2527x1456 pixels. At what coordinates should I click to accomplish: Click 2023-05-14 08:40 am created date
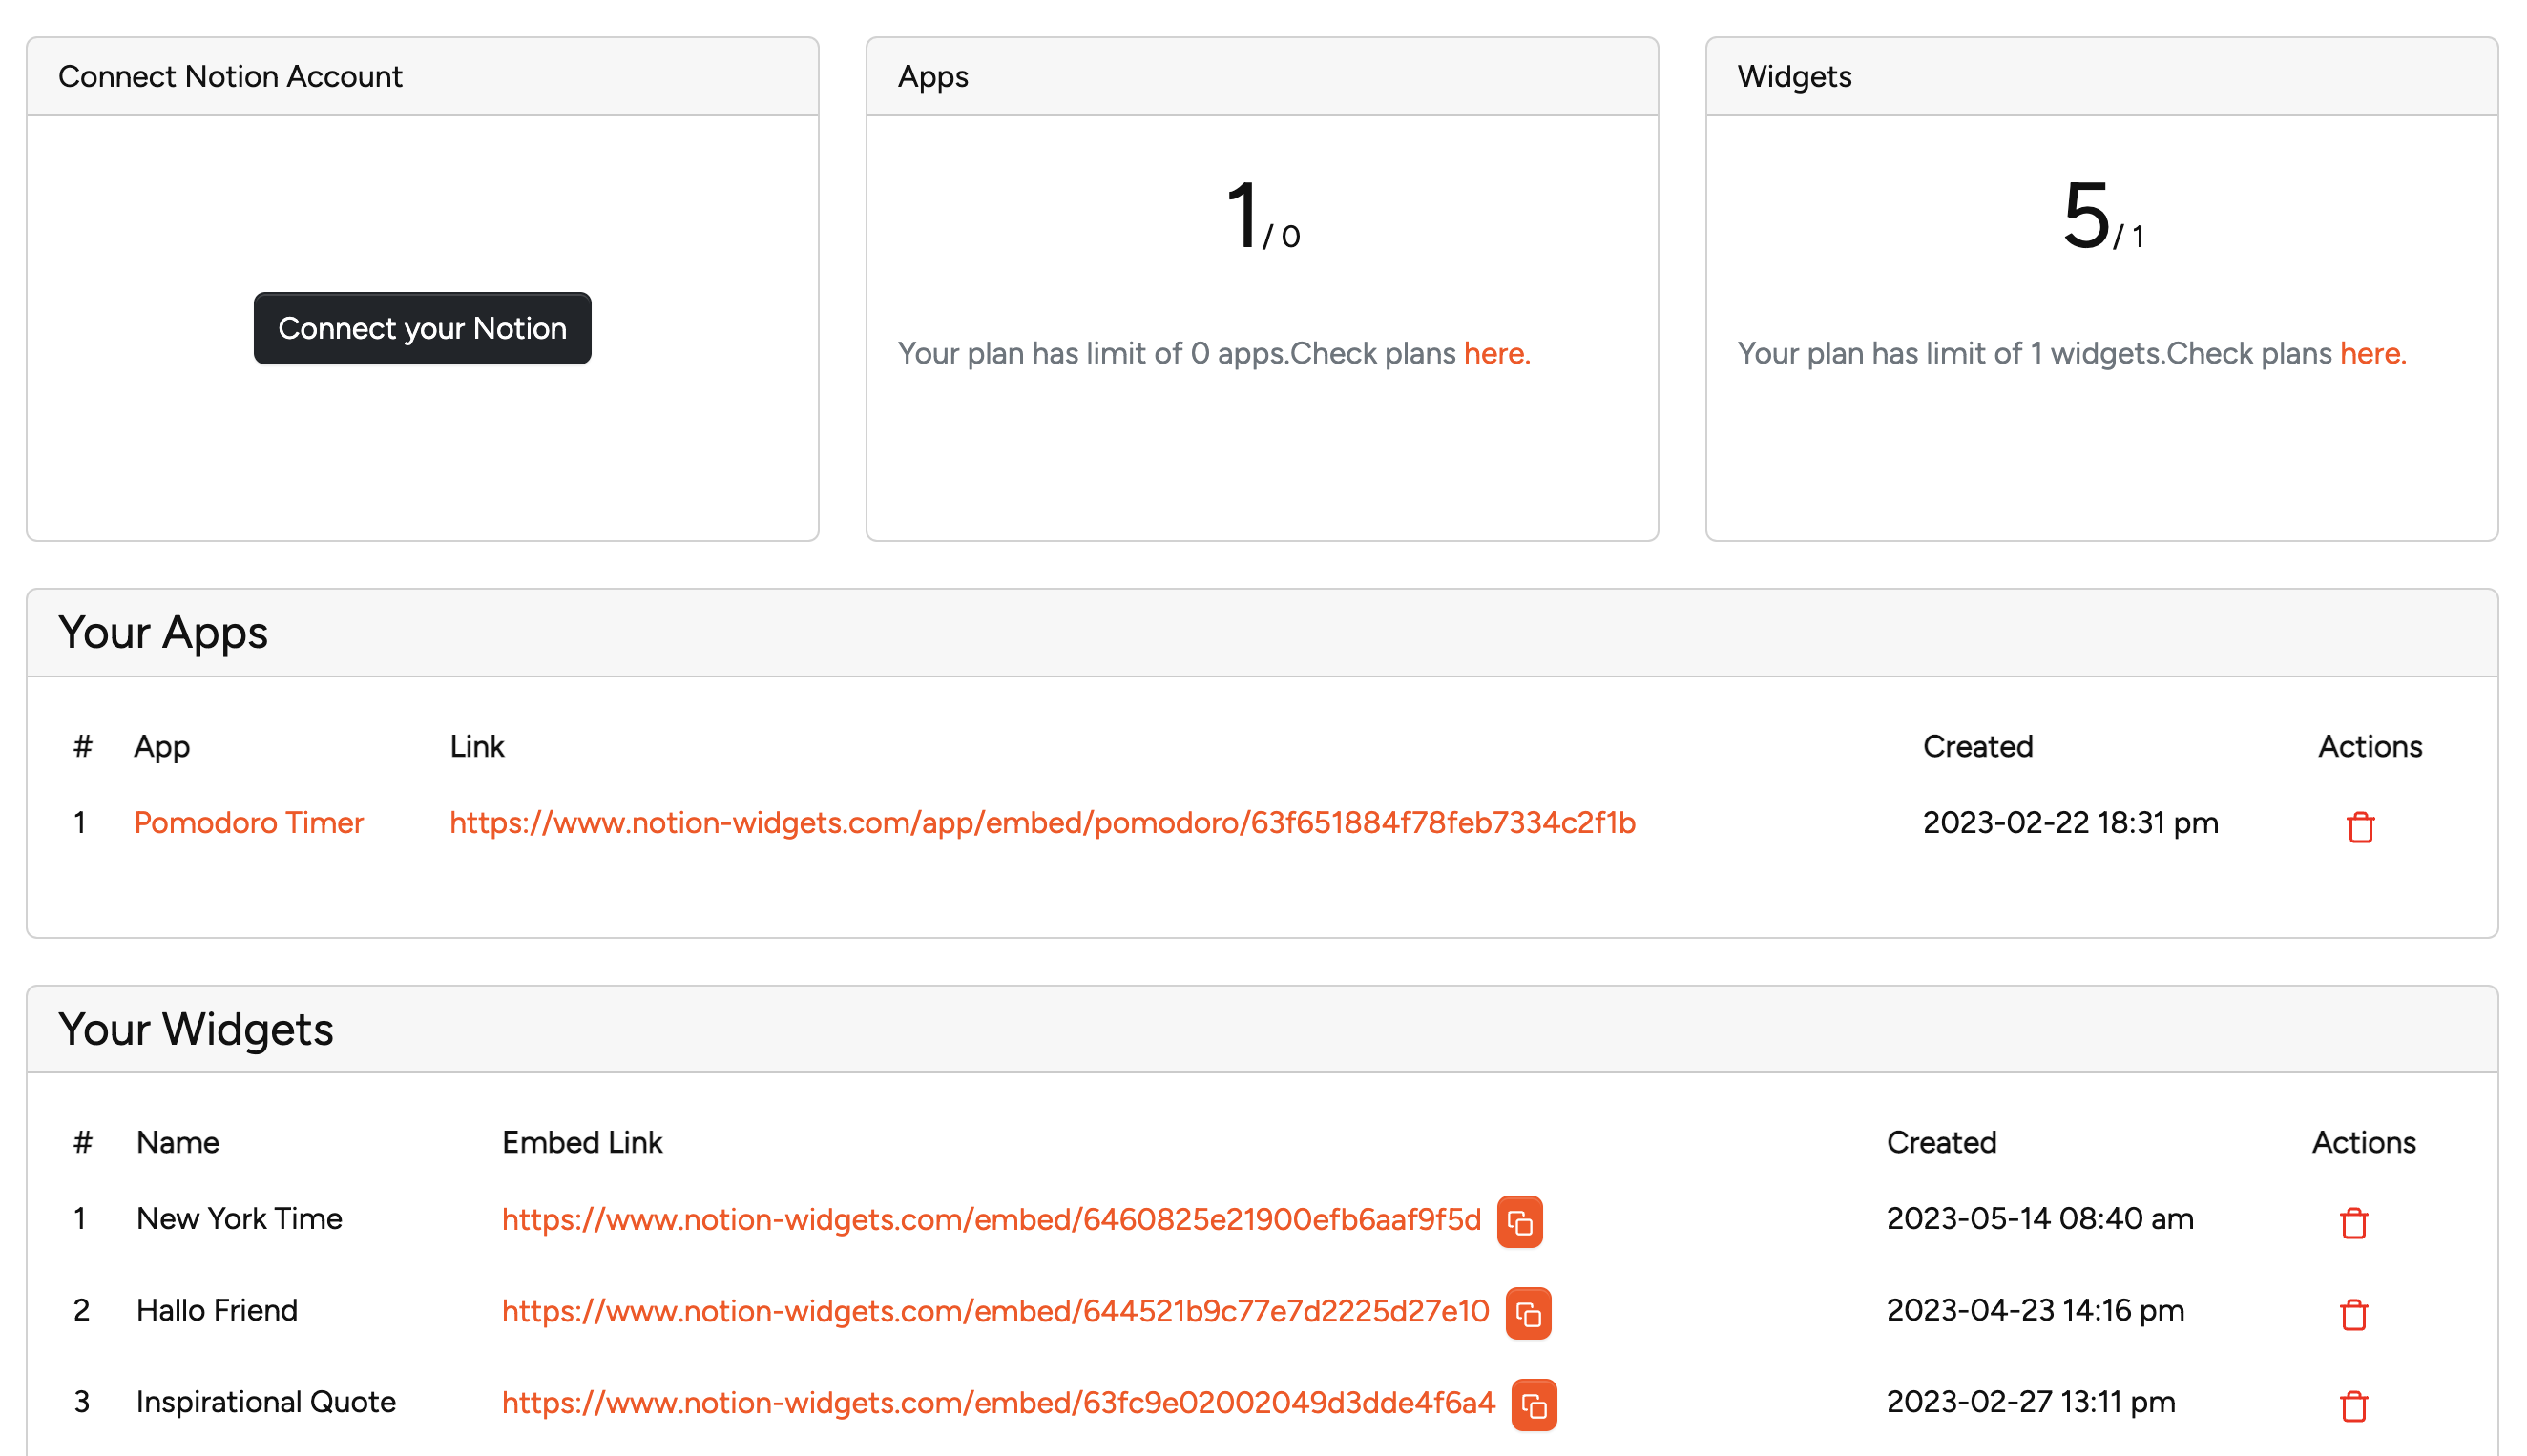[2039, 1218]
